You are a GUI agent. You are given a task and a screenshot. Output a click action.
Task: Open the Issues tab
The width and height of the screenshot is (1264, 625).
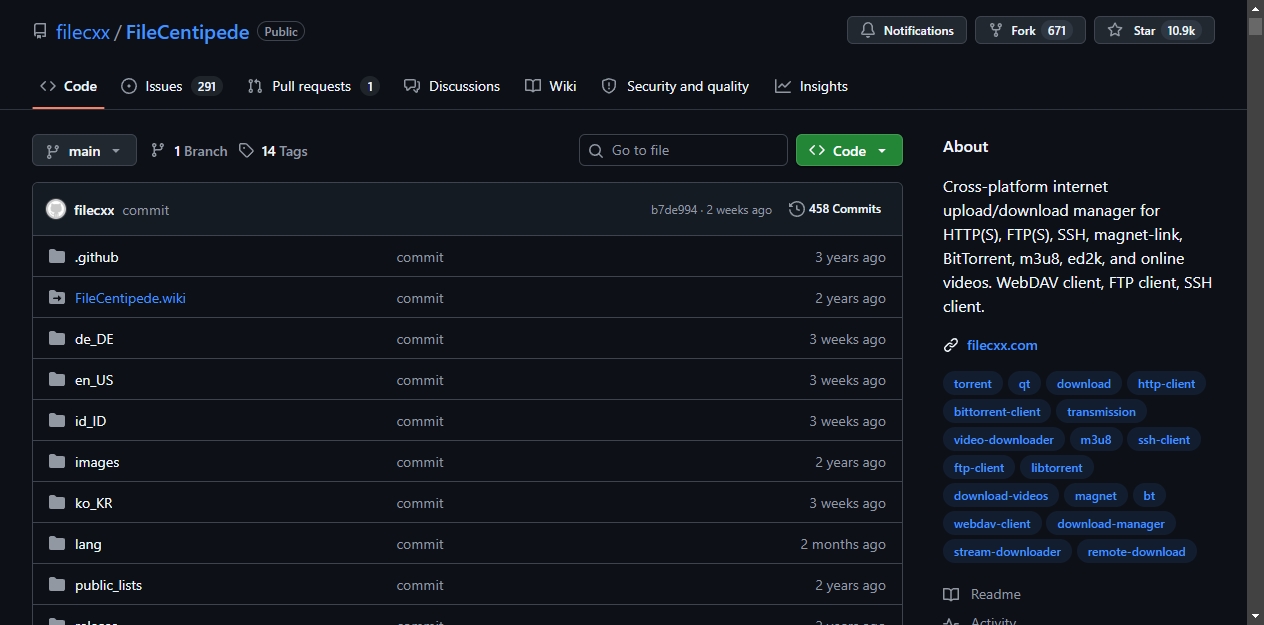point(169,86)
